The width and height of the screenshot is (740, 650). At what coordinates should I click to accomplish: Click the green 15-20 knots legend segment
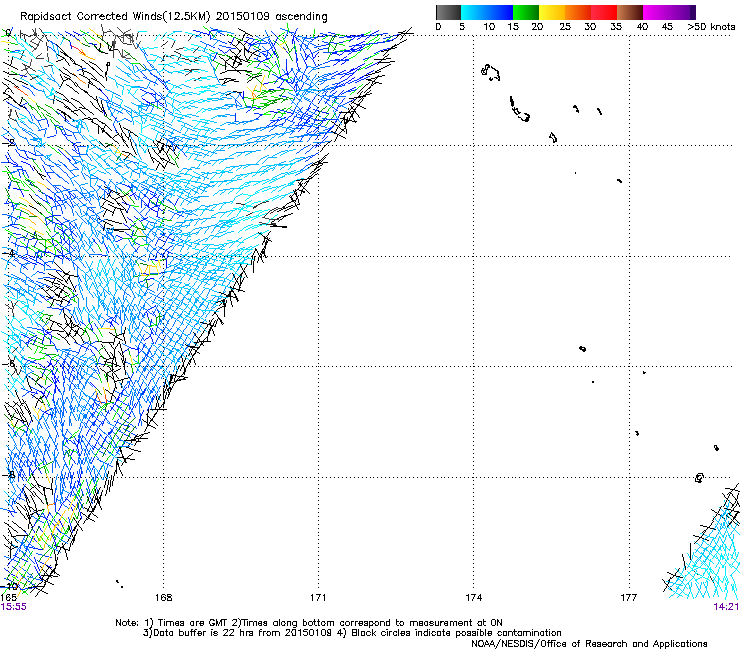tap(526, 12)
